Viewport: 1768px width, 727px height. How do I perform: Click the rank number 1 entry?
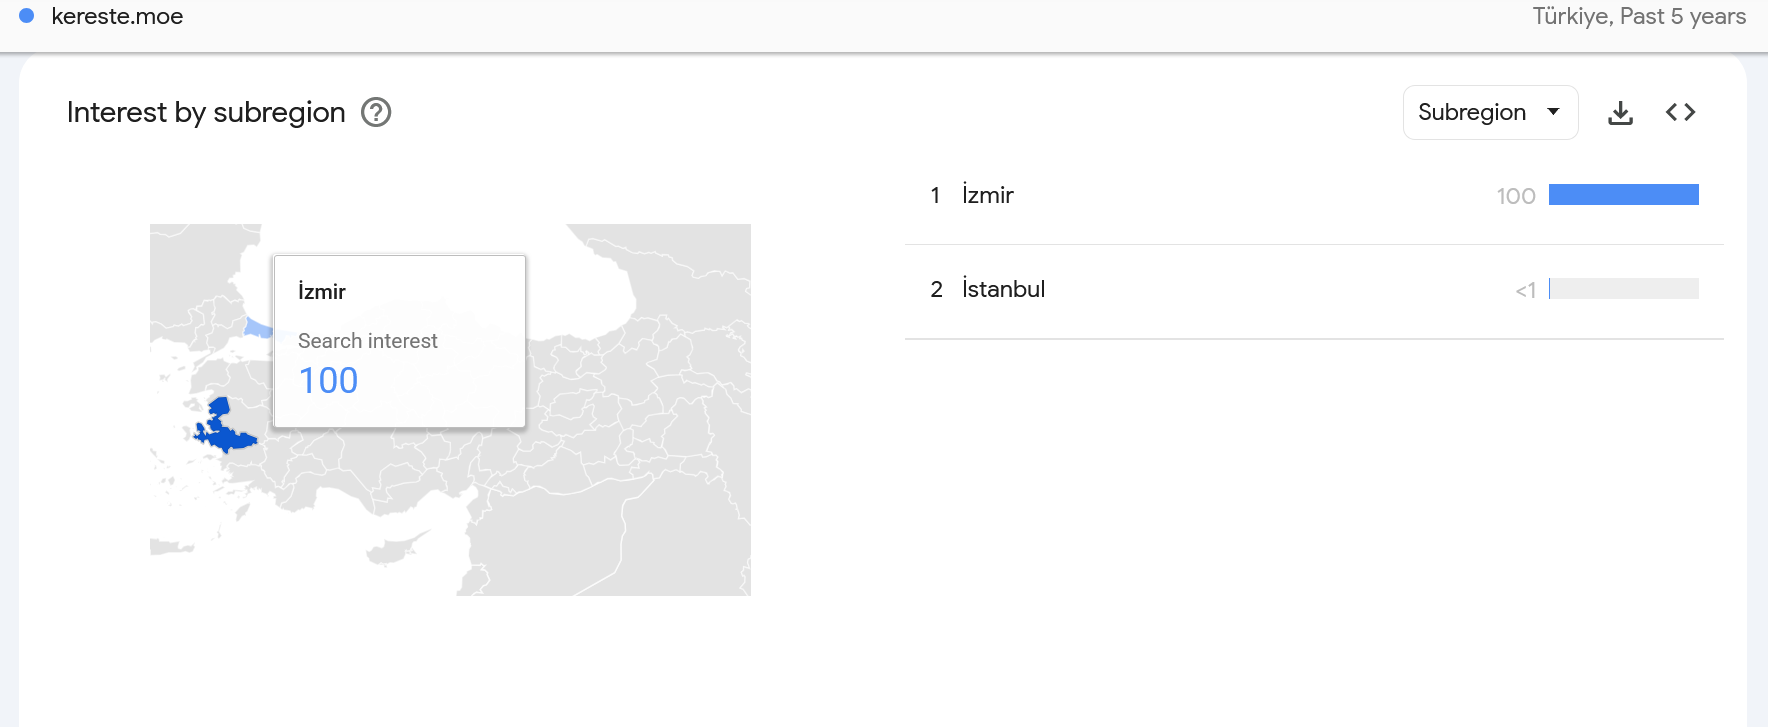pos(935,195)
